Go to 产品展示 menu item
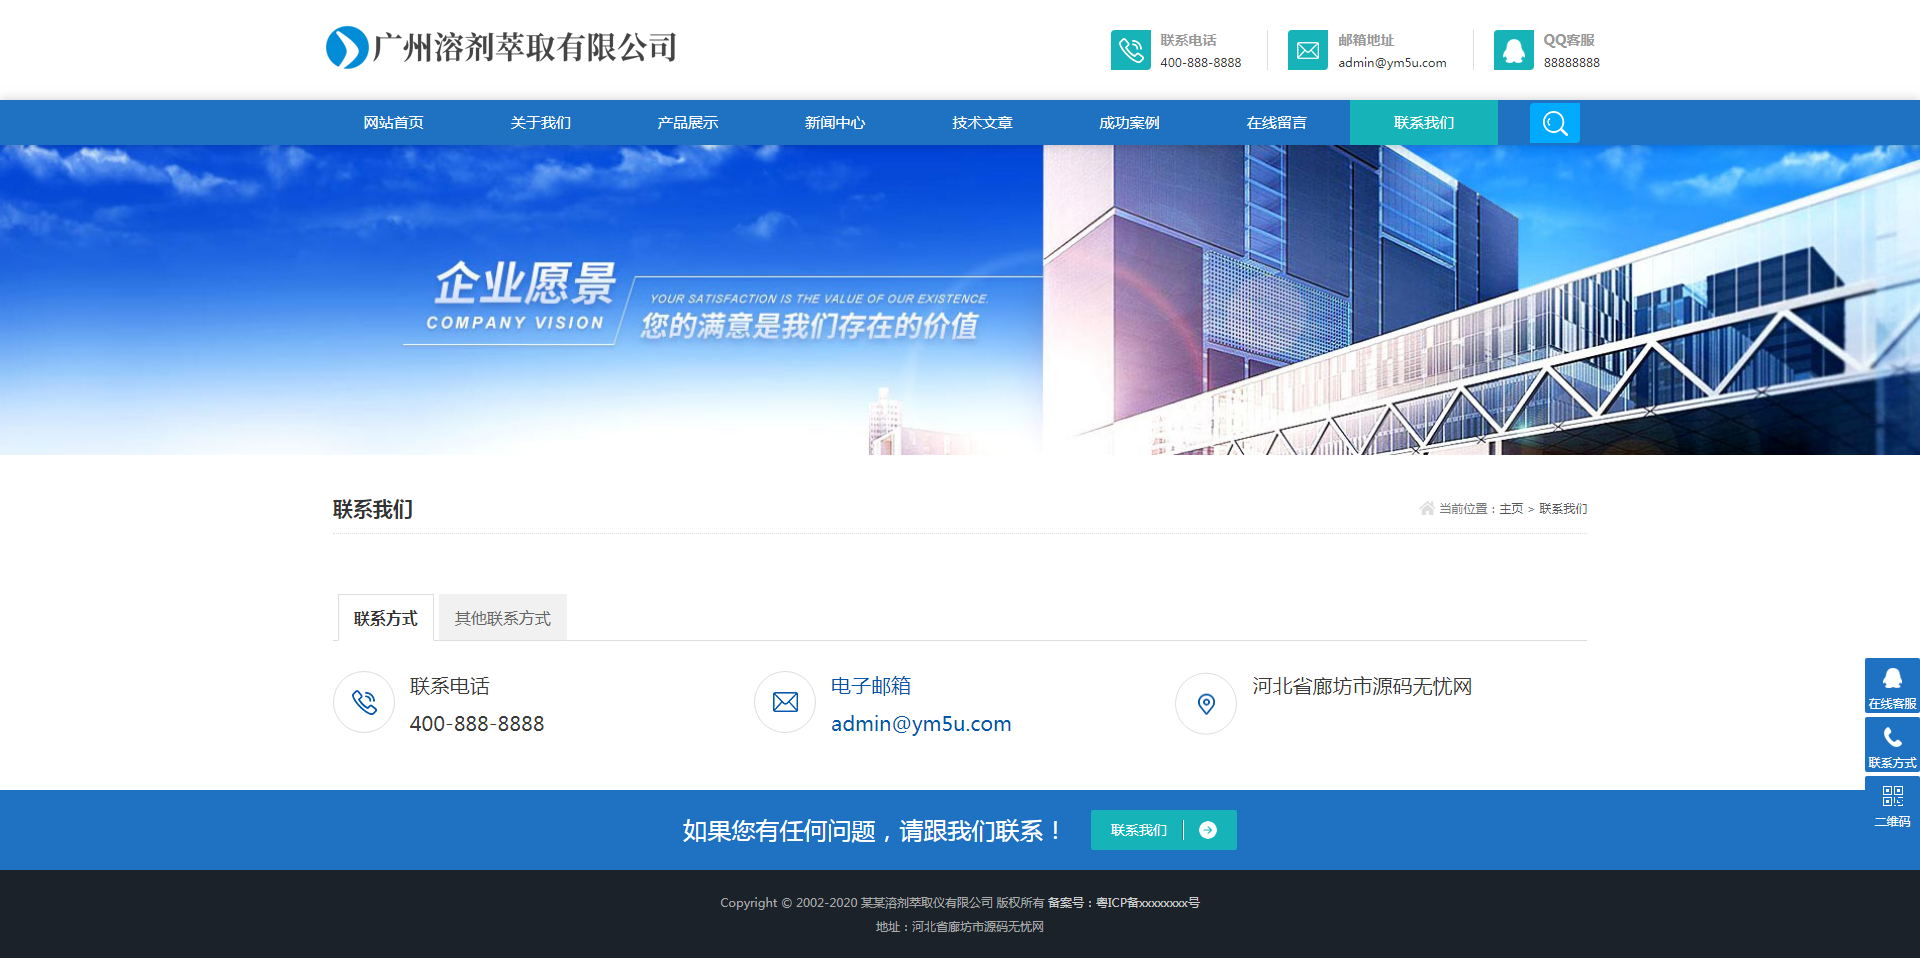This screenshot has width=1920, height=958. coord(687,123)
